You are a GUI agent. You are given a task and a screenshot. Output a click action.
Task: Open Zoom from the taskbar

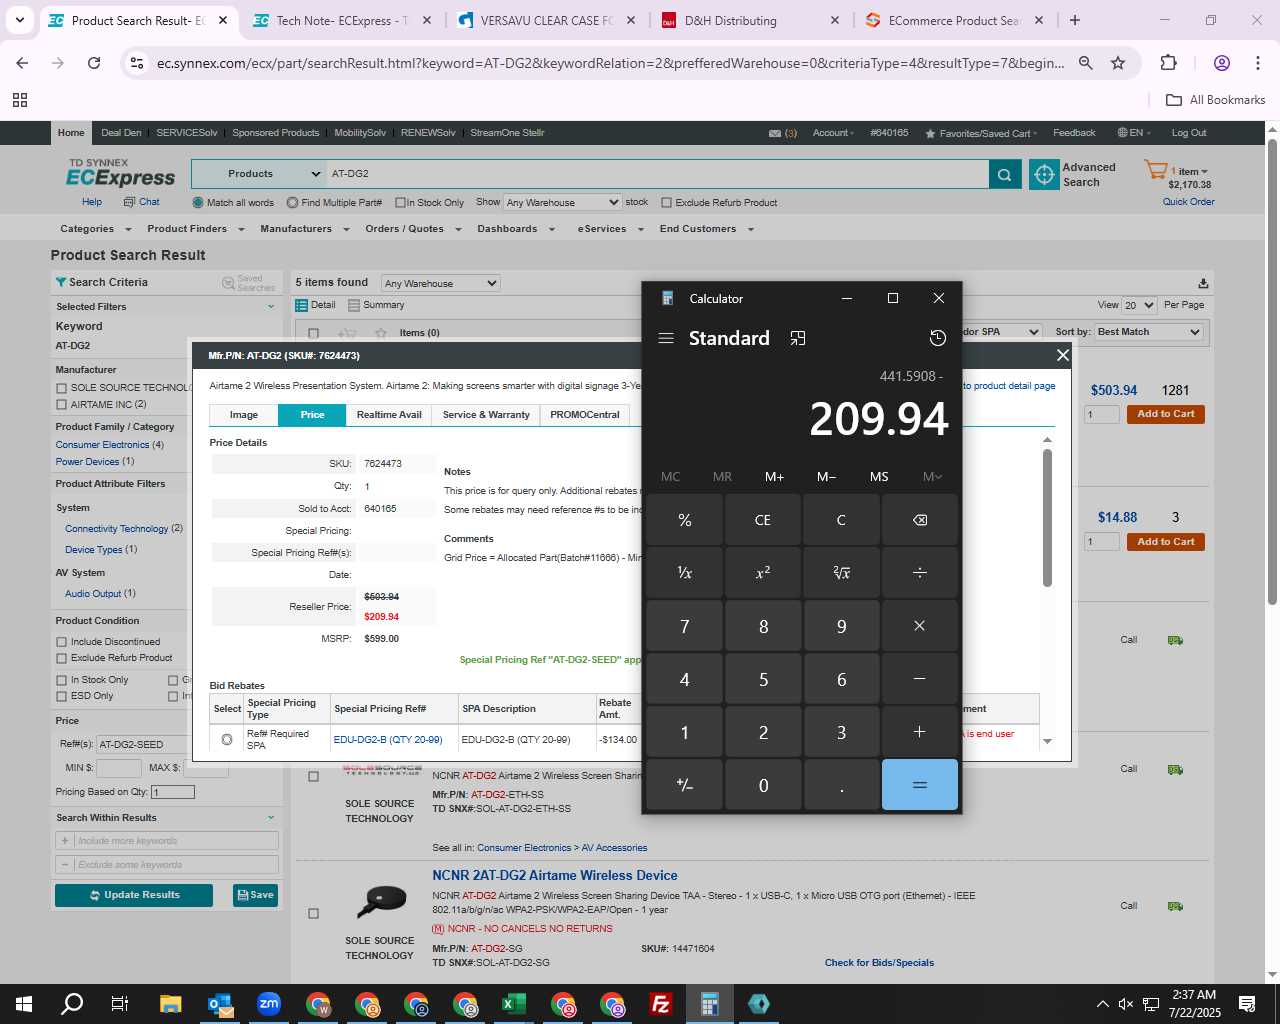point(269,1004)
